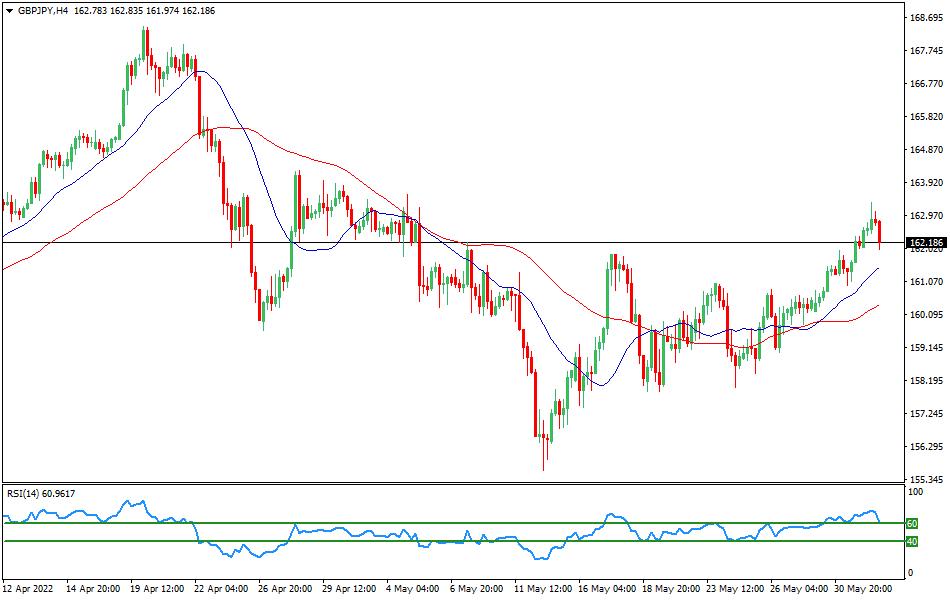
Task: Click the 168.695 price axis label
Action: pyautogui.click(x=927, y=19)
